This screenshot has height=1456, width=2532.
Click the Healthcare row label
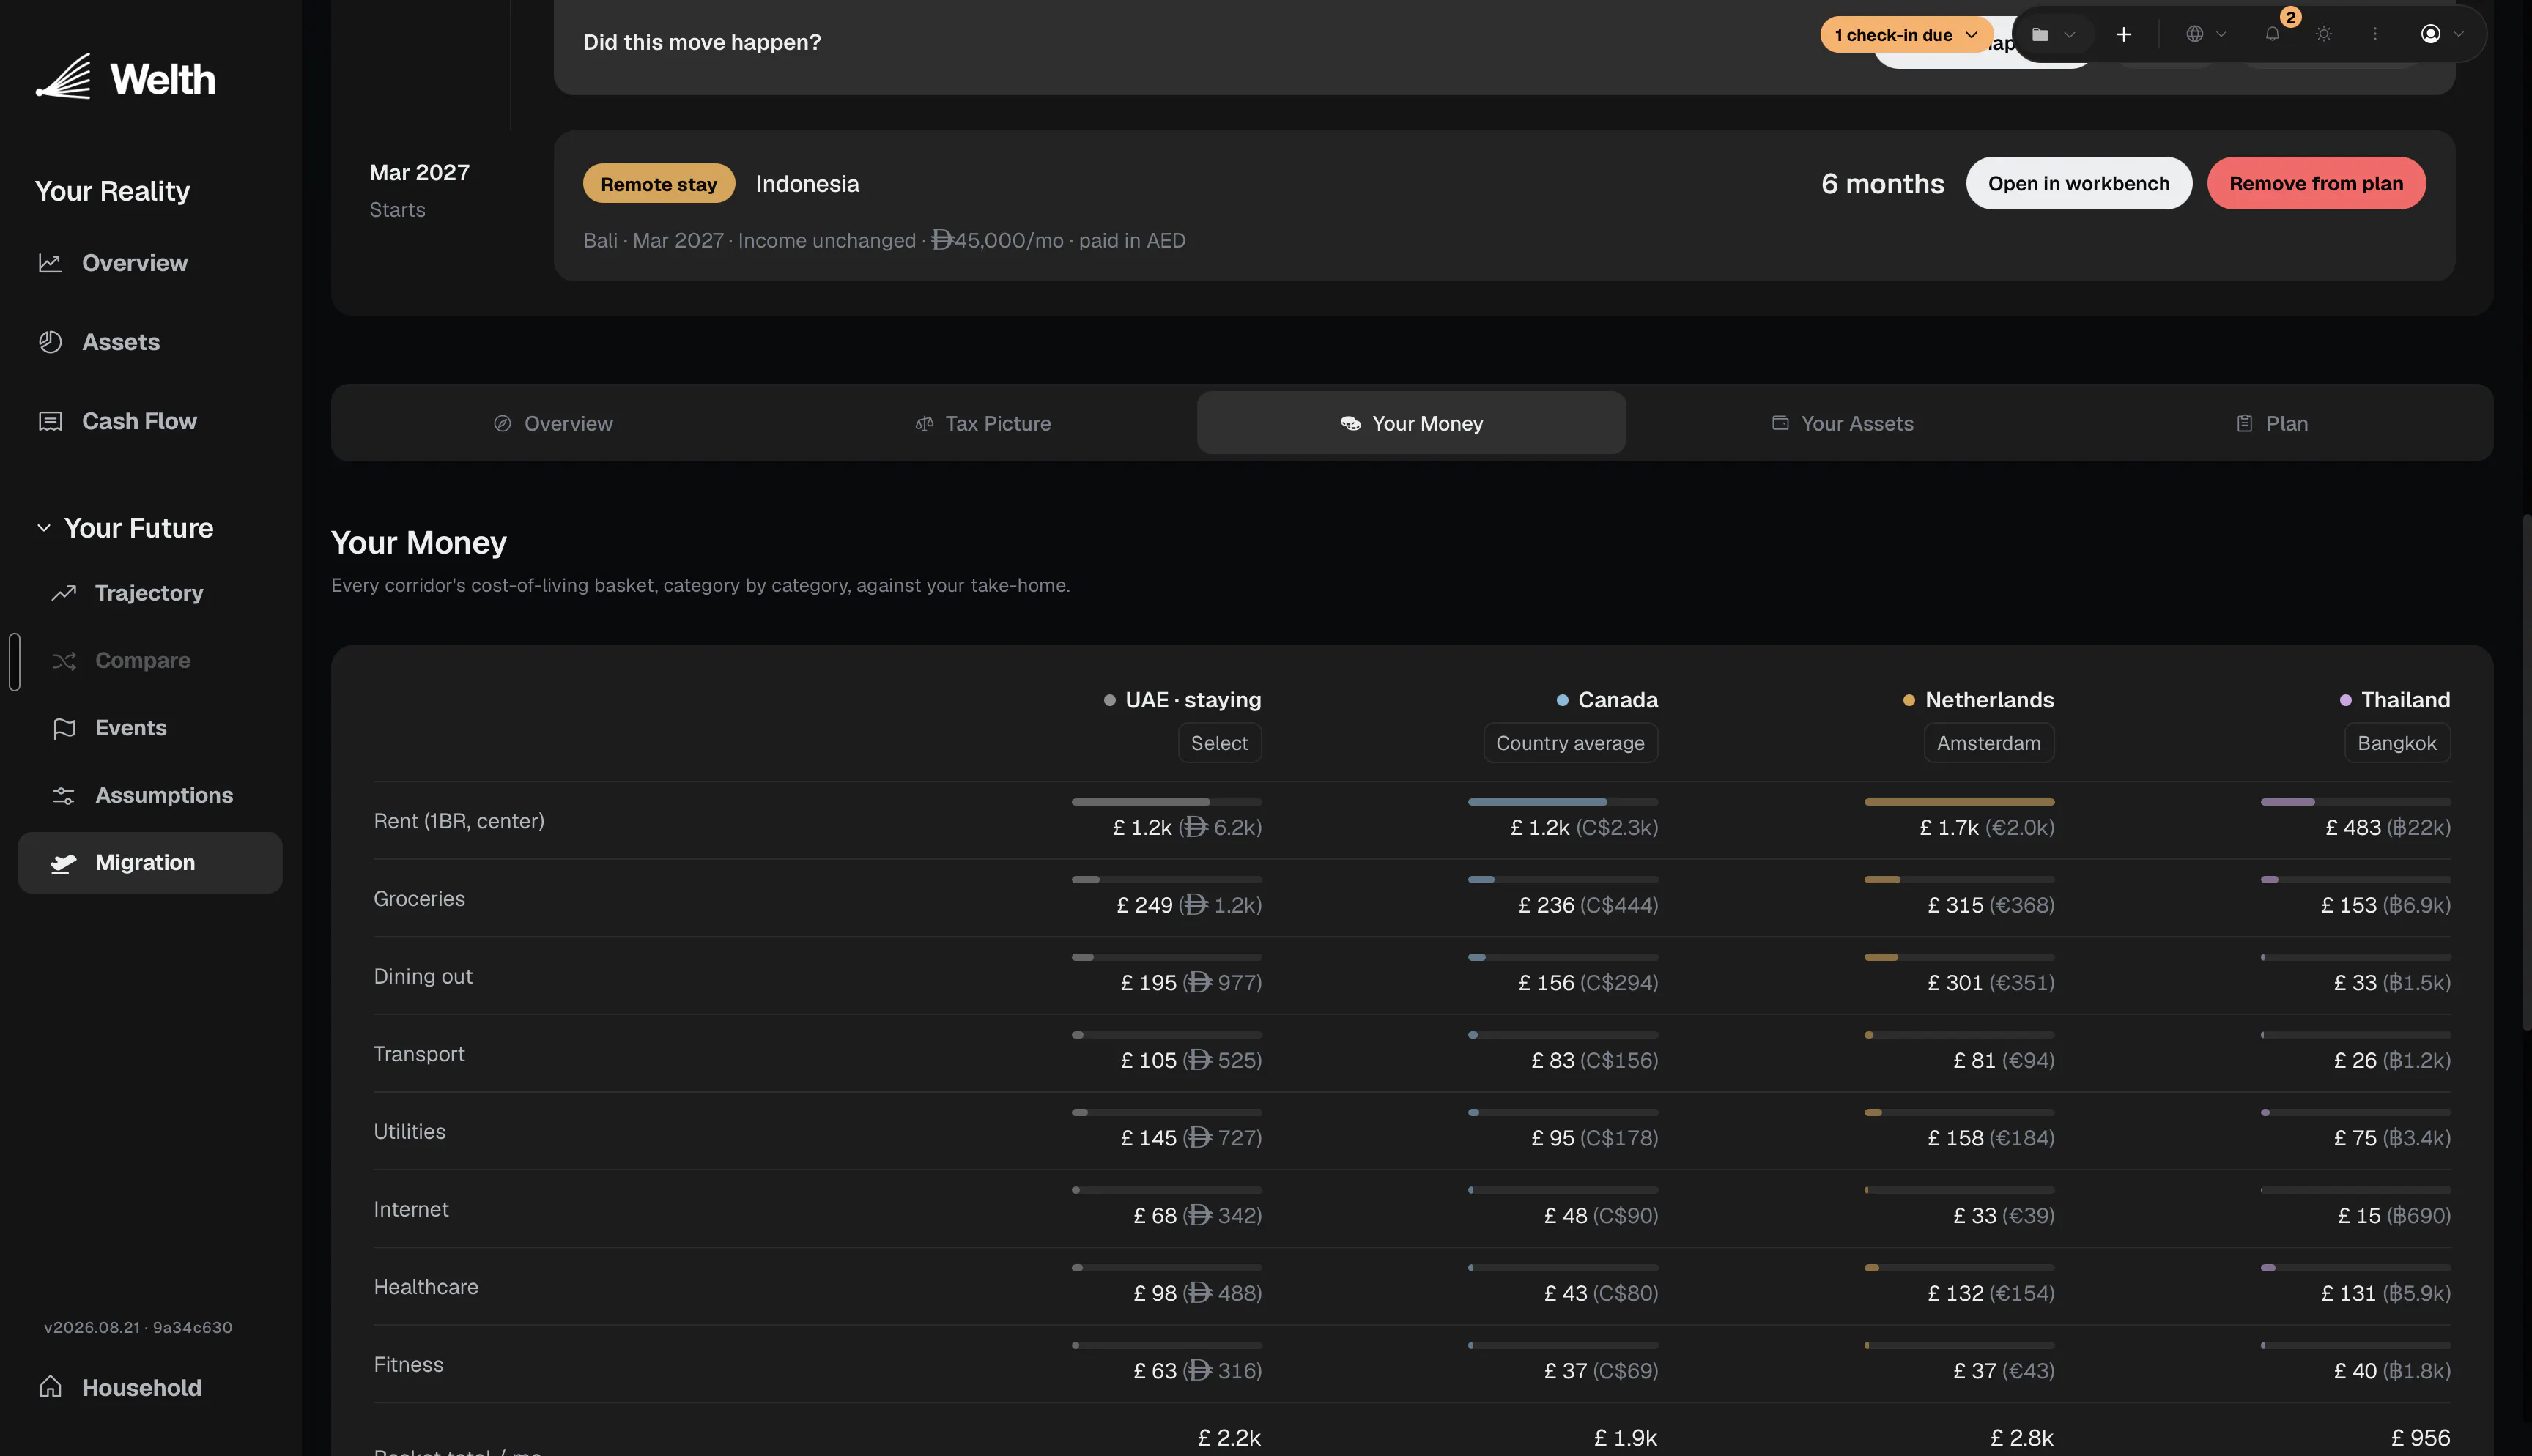click(x=426, y=1287)
